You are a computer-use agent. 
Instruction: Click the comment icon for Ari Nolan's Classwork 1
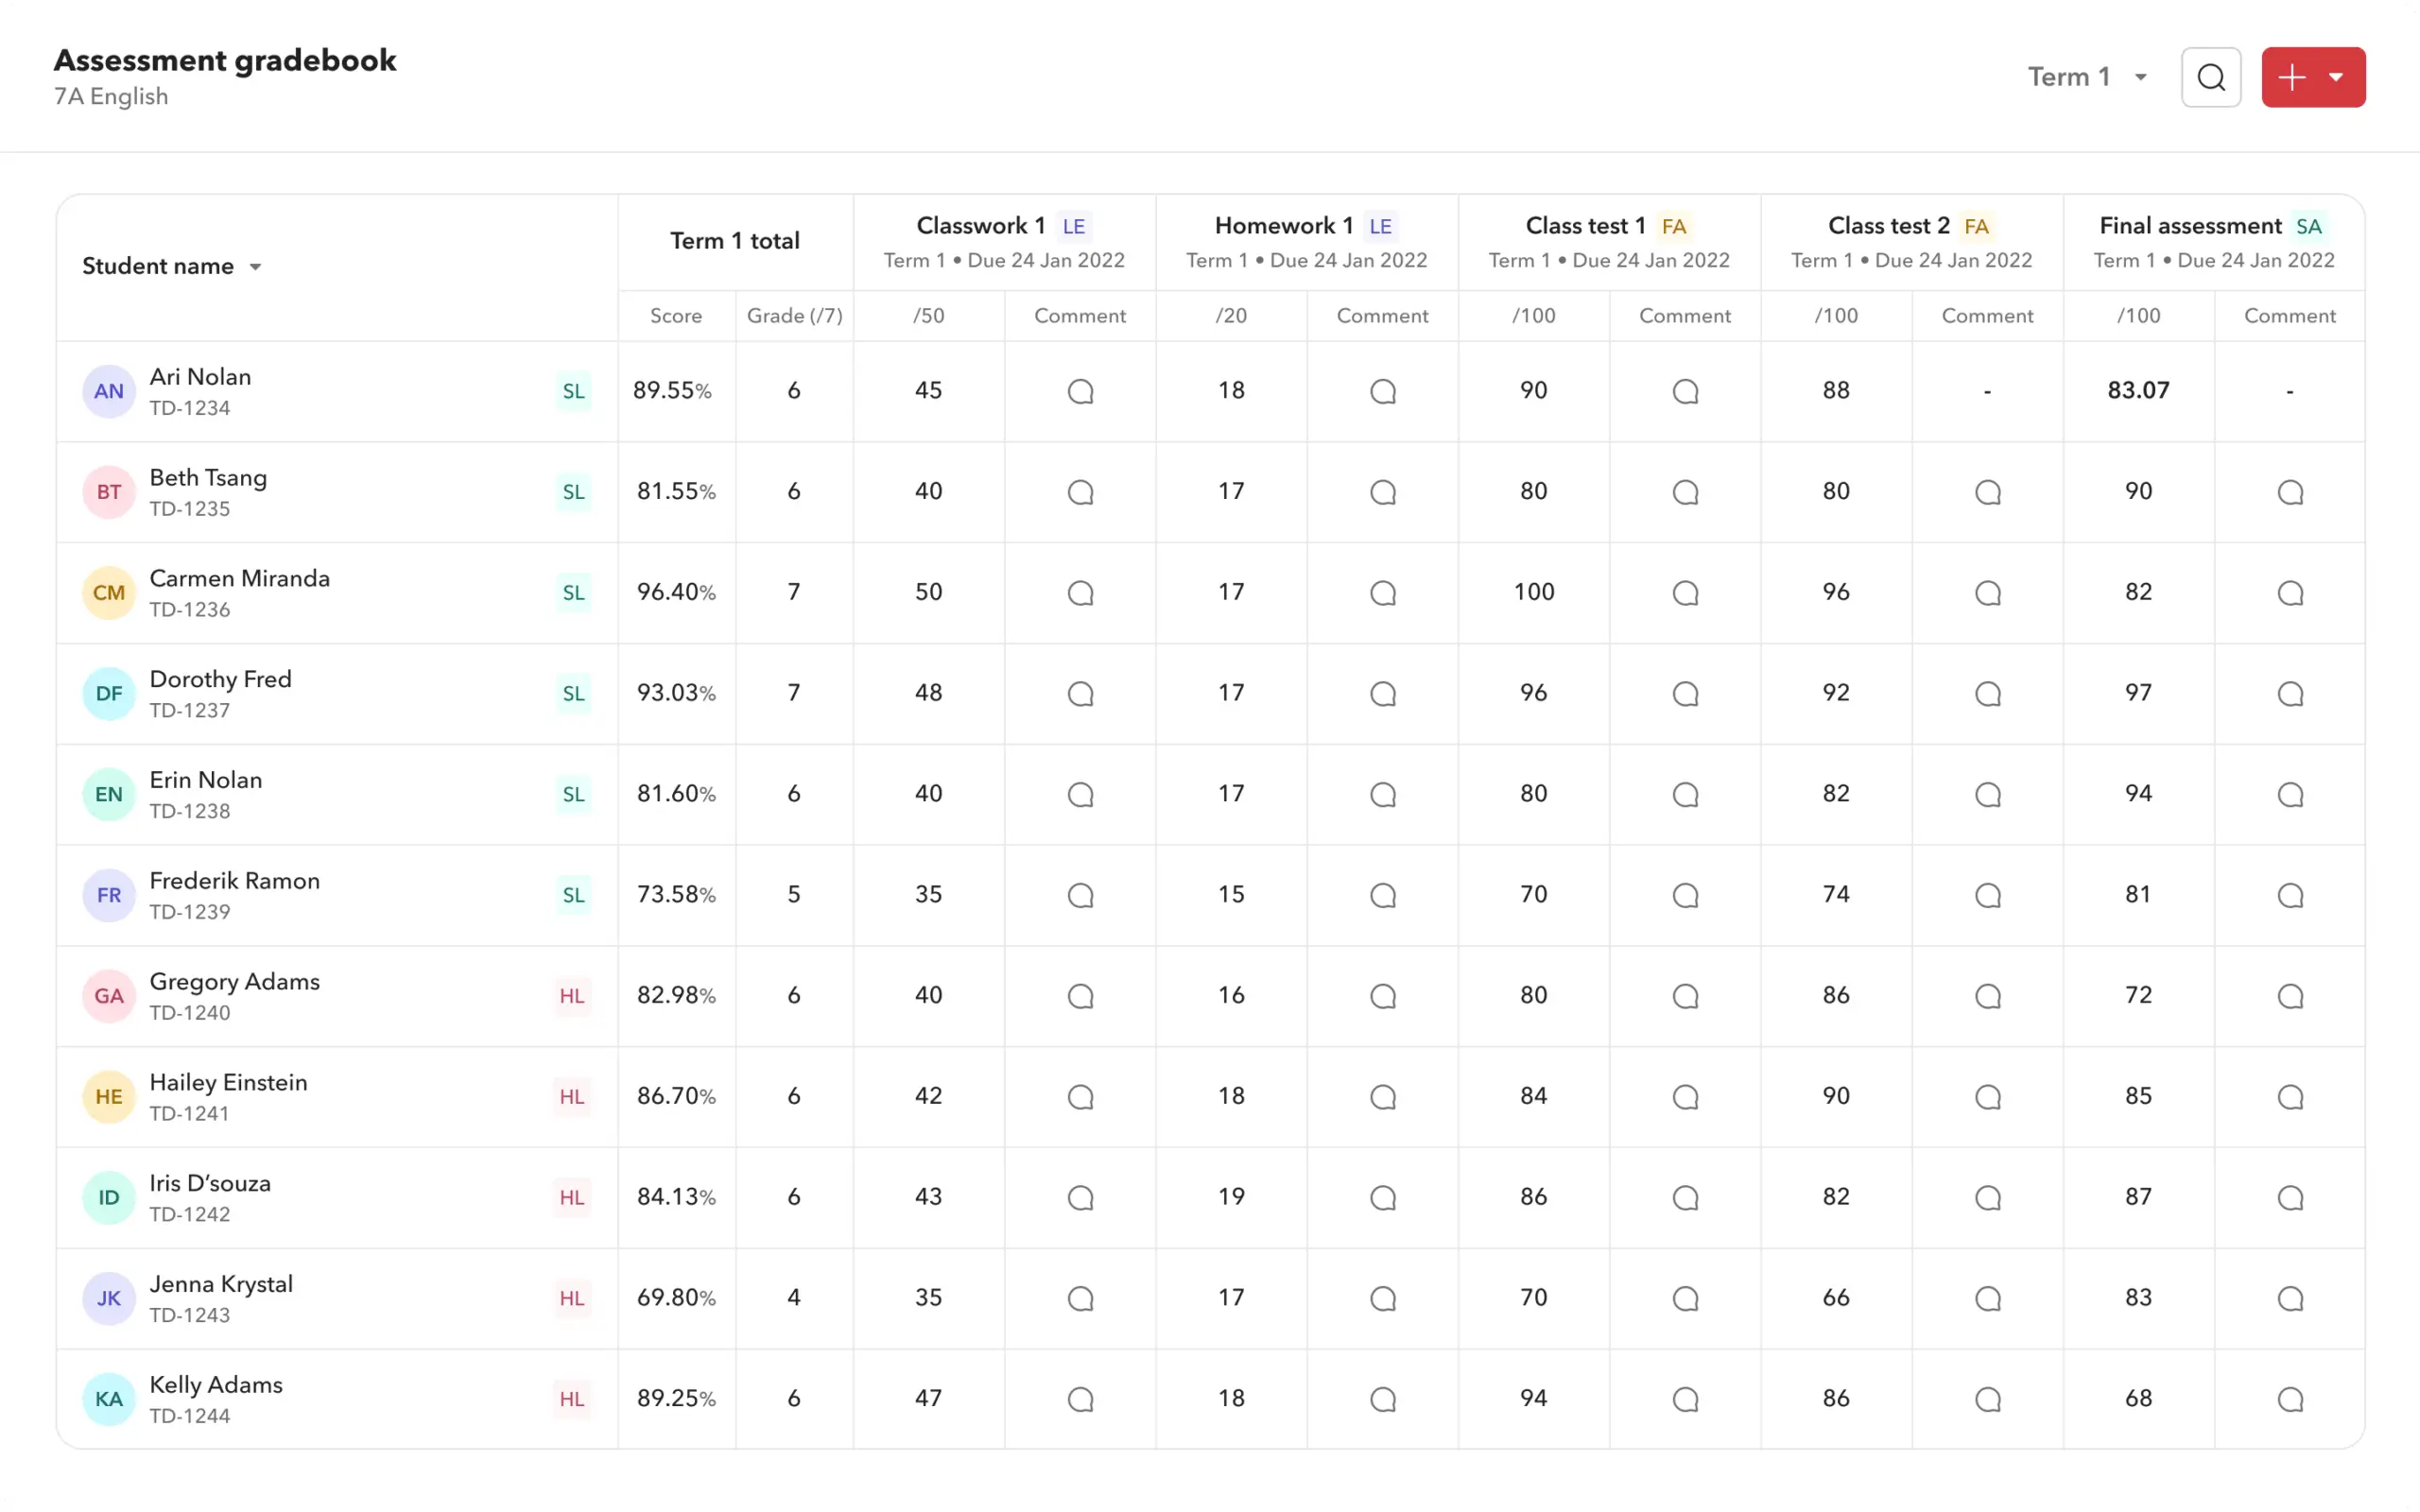1080,390
